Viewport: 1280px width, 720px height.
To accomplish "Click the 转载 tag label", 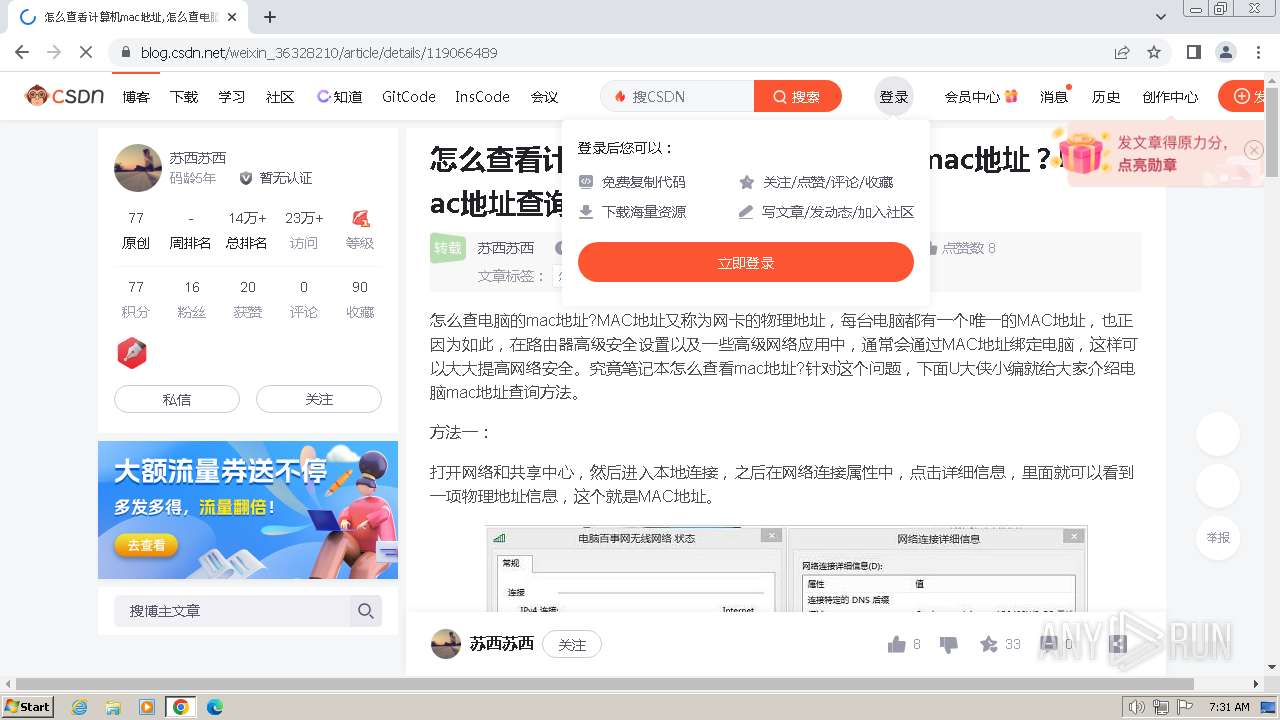I will click(x=448, y=248).
